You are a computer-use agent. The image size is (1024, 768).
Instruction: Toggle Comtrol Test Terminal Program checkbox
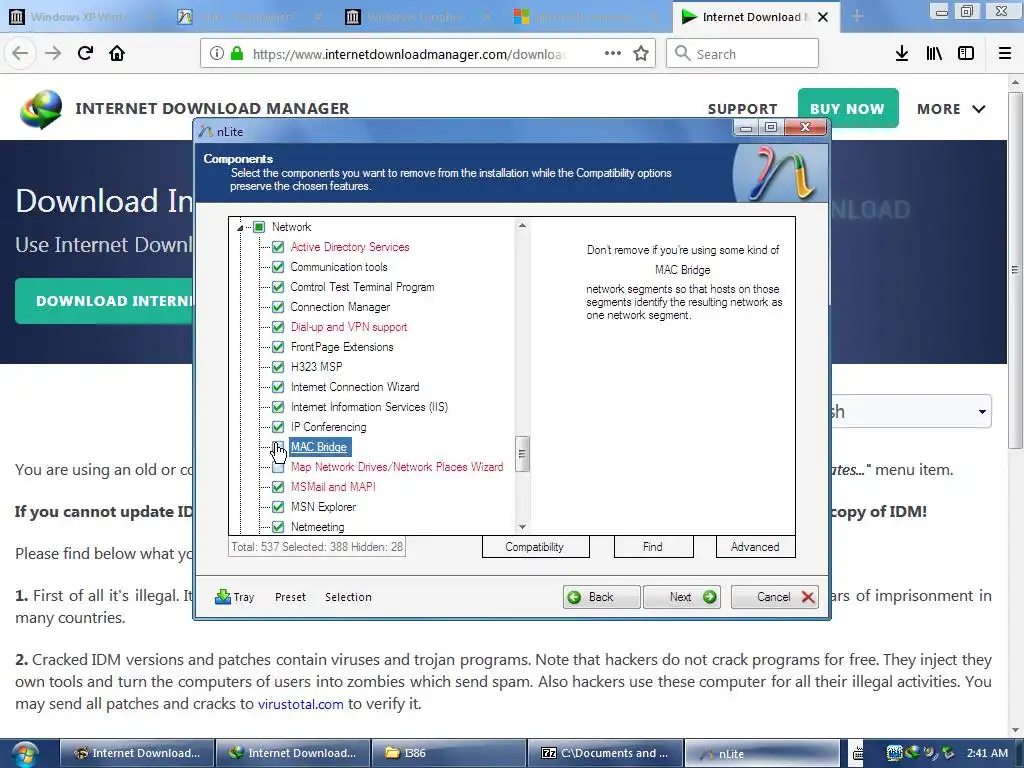[278, 287]
